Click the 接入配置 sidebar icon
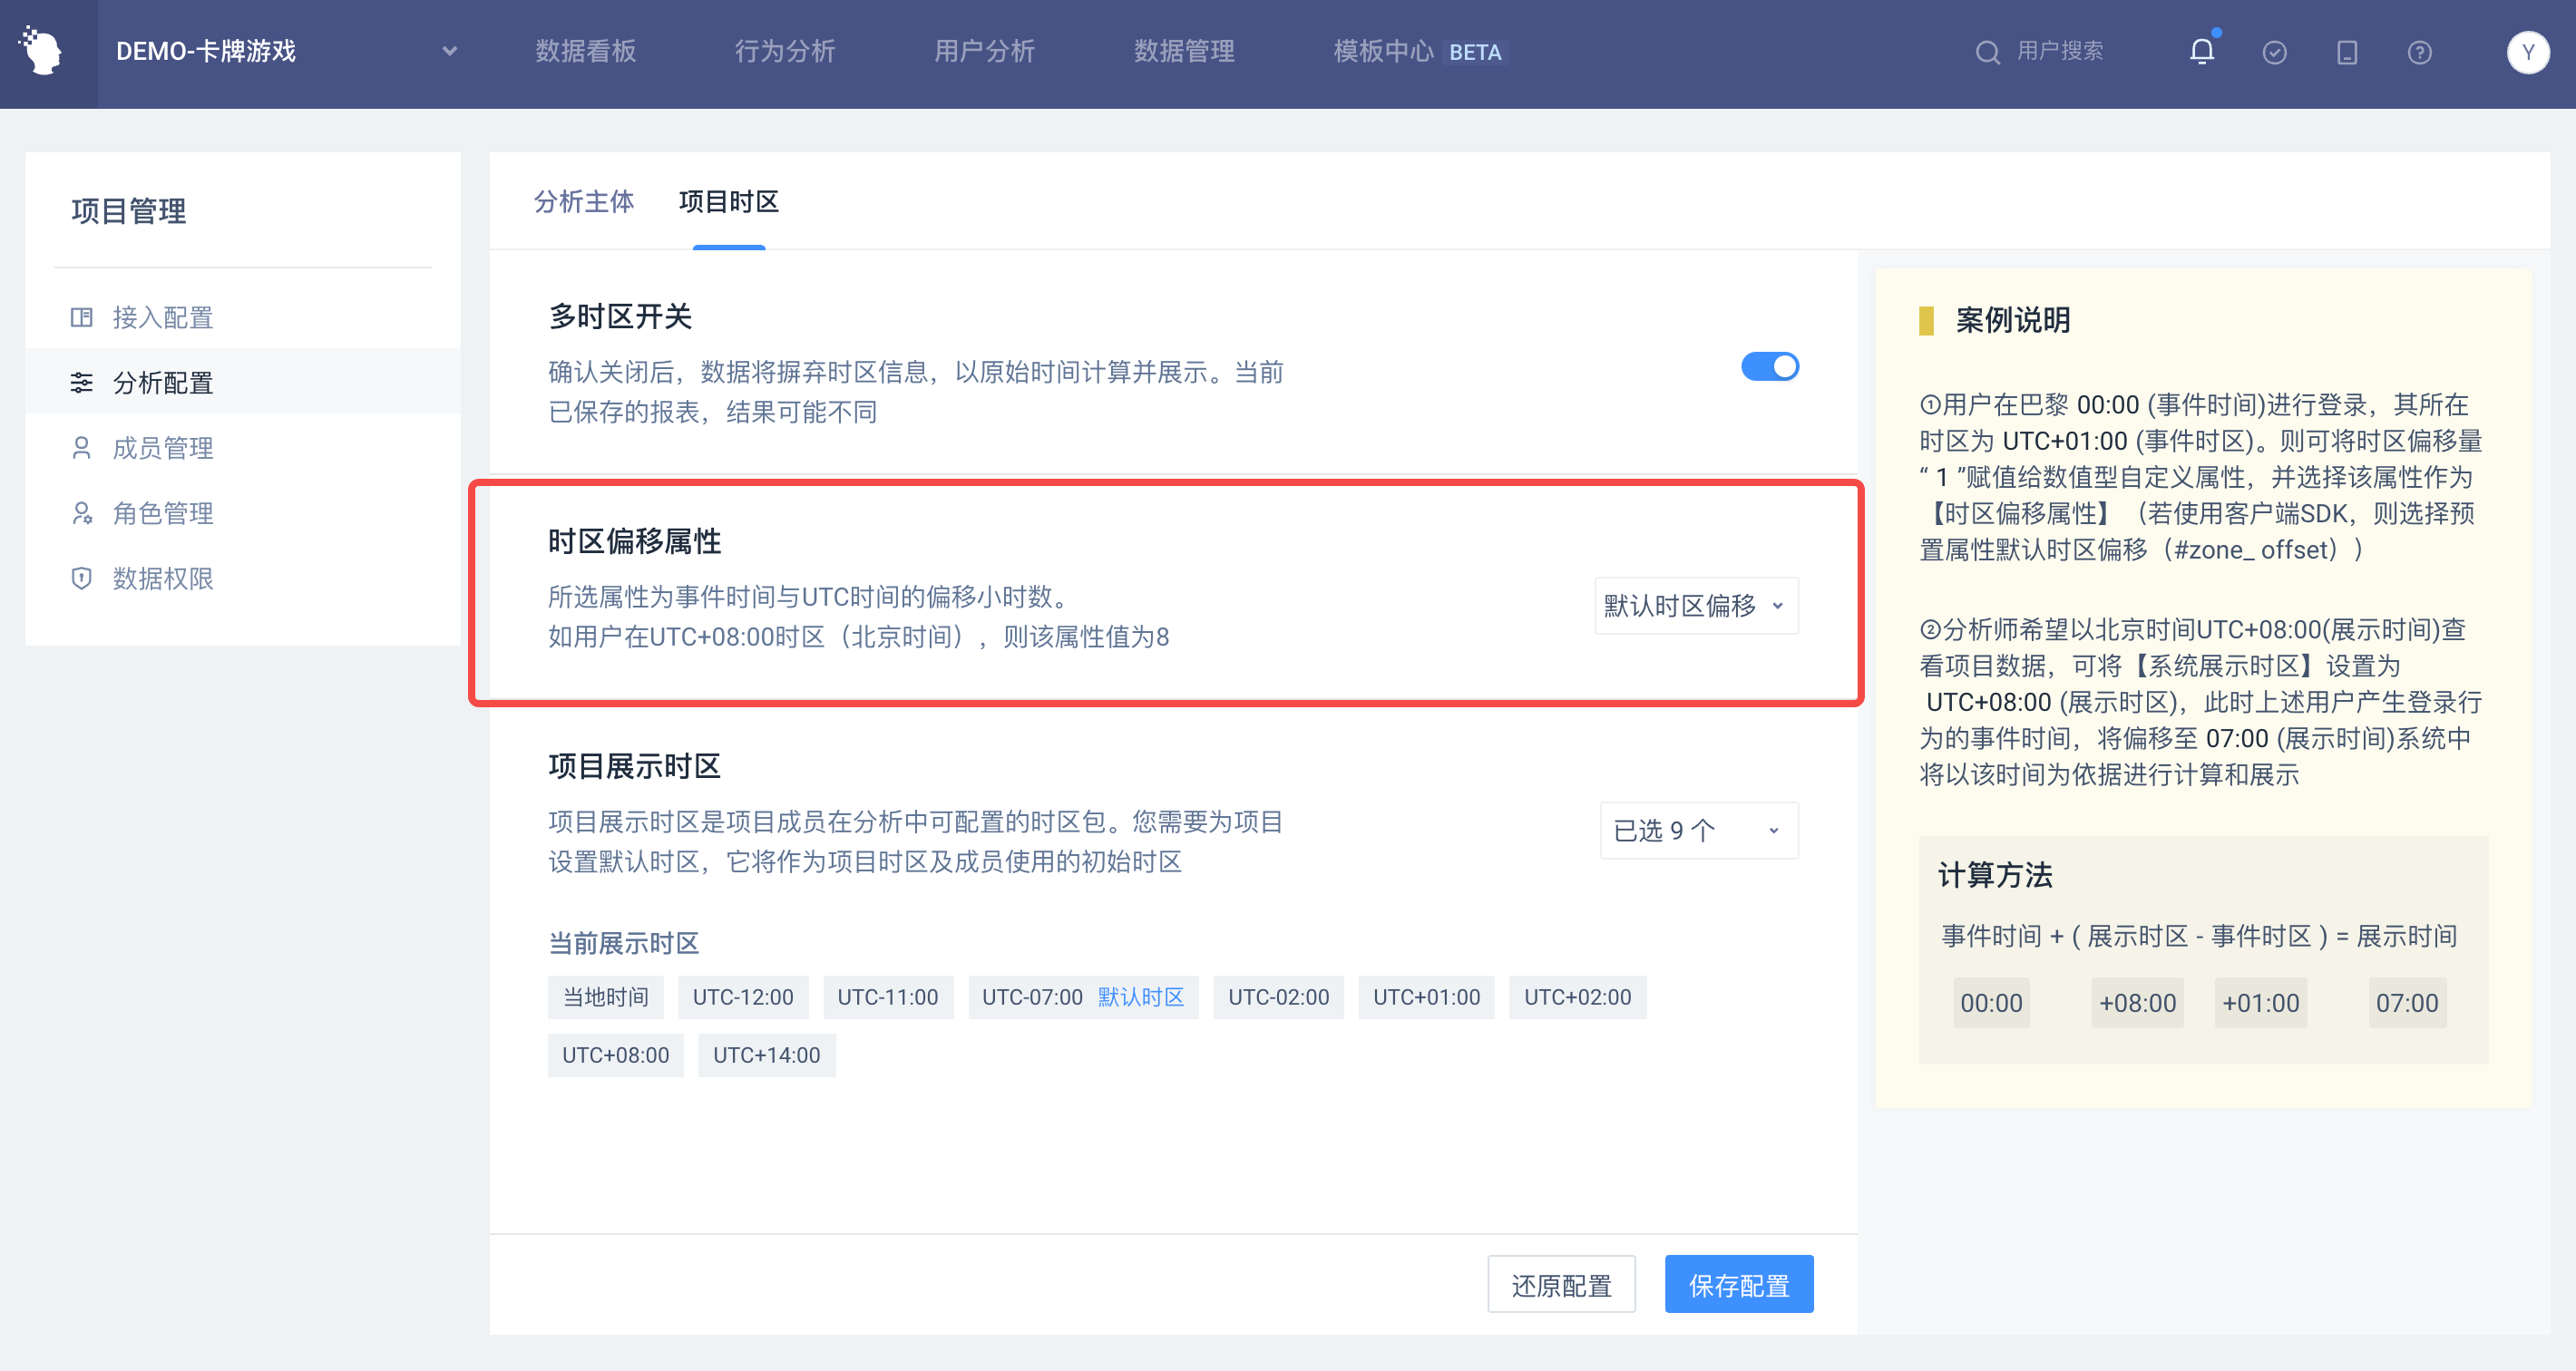This screenshot has height=1371, width=2576. pos(81,317)
